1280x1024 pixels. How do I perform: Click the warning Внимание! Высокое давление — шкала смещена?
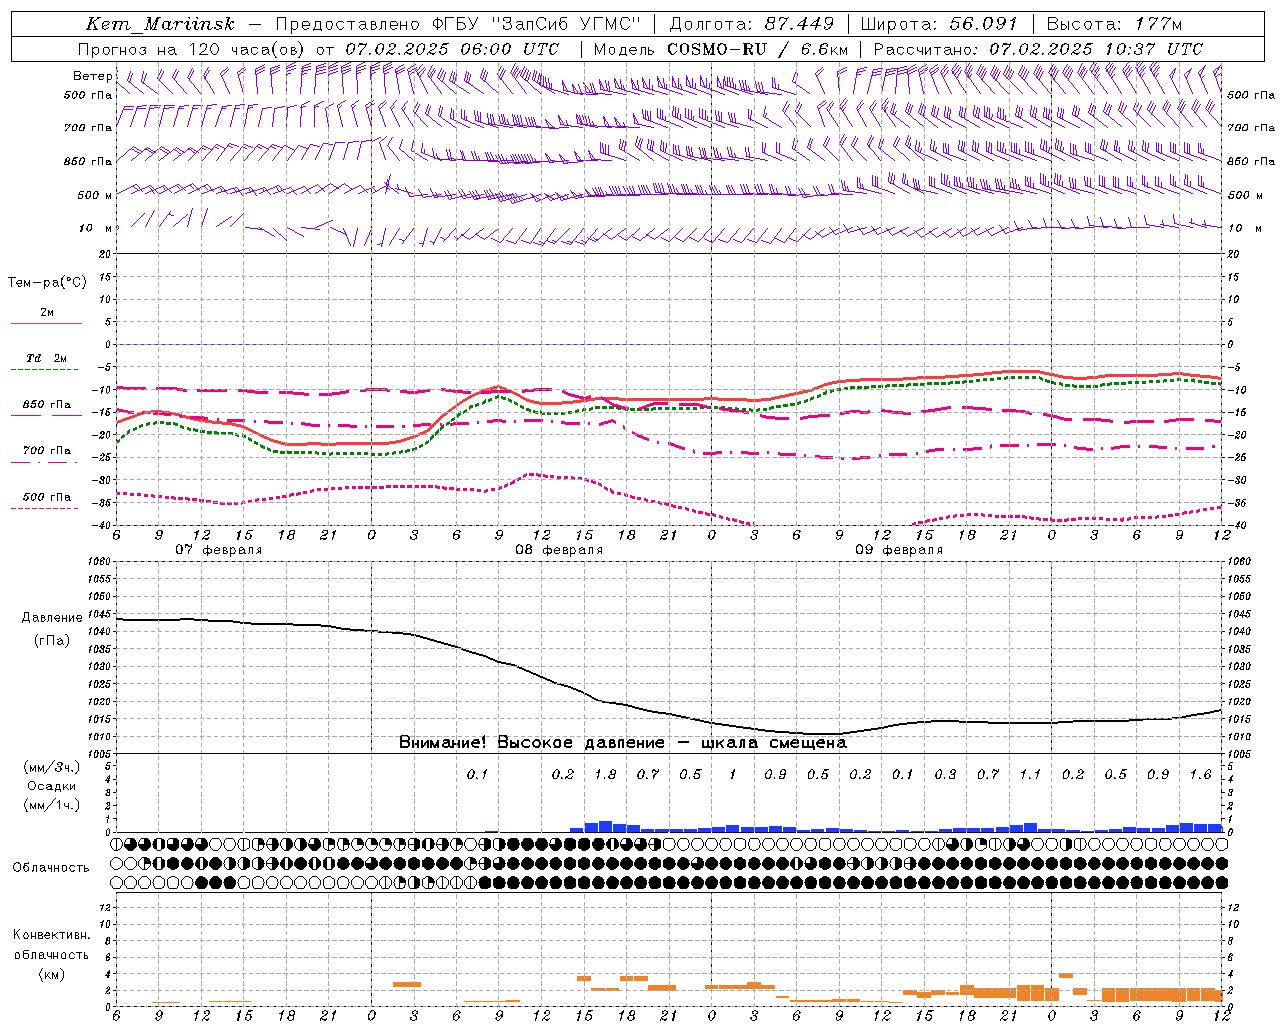(x=623, y=743)
